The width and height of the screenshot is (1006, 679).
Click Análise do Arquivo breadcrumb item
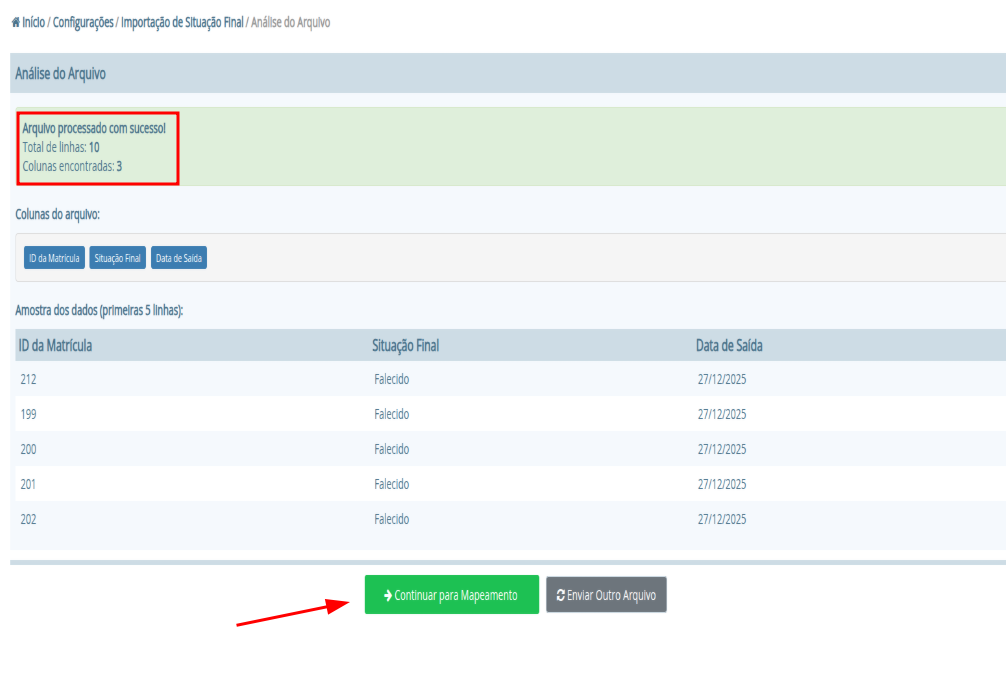click(290, 22)
